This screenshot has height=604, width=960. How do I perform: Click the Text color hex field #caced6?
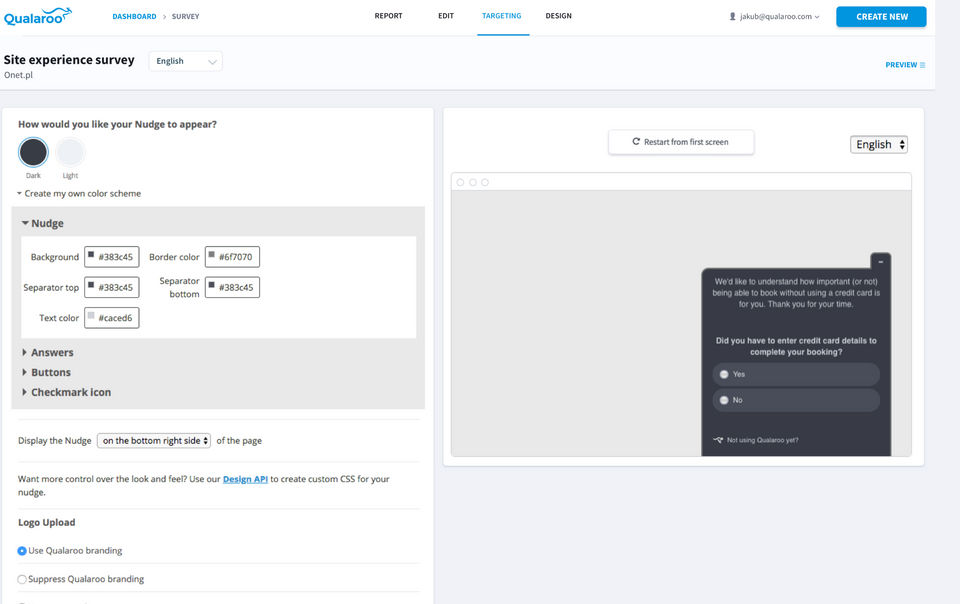coord(111,318)
